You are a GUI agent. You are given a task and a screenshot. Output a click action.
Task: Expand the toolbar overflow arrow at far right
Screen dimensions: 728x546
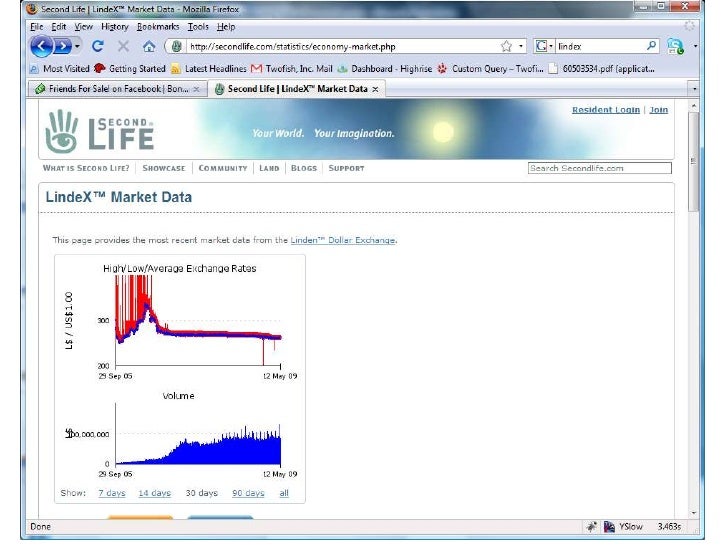coord(695,46)
